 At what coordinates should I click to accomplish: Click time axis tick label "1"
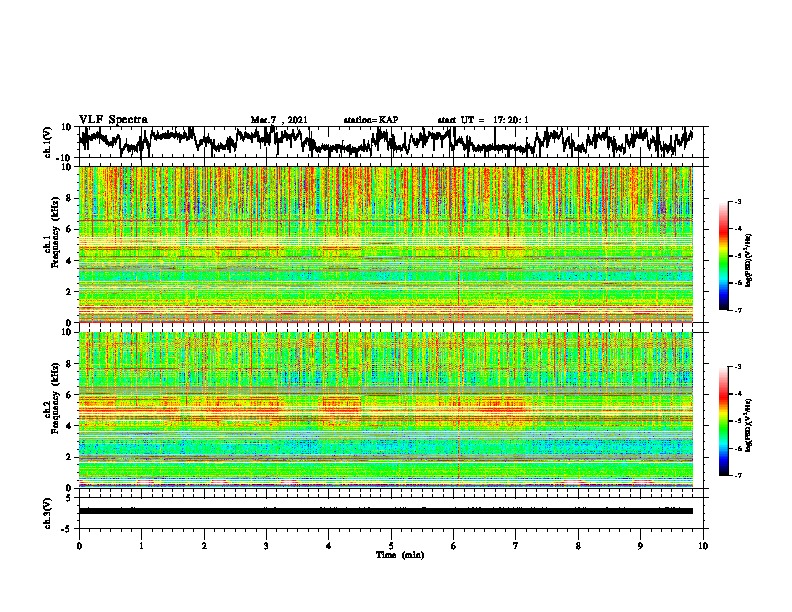pyautogui.click(x=141, y=546)
